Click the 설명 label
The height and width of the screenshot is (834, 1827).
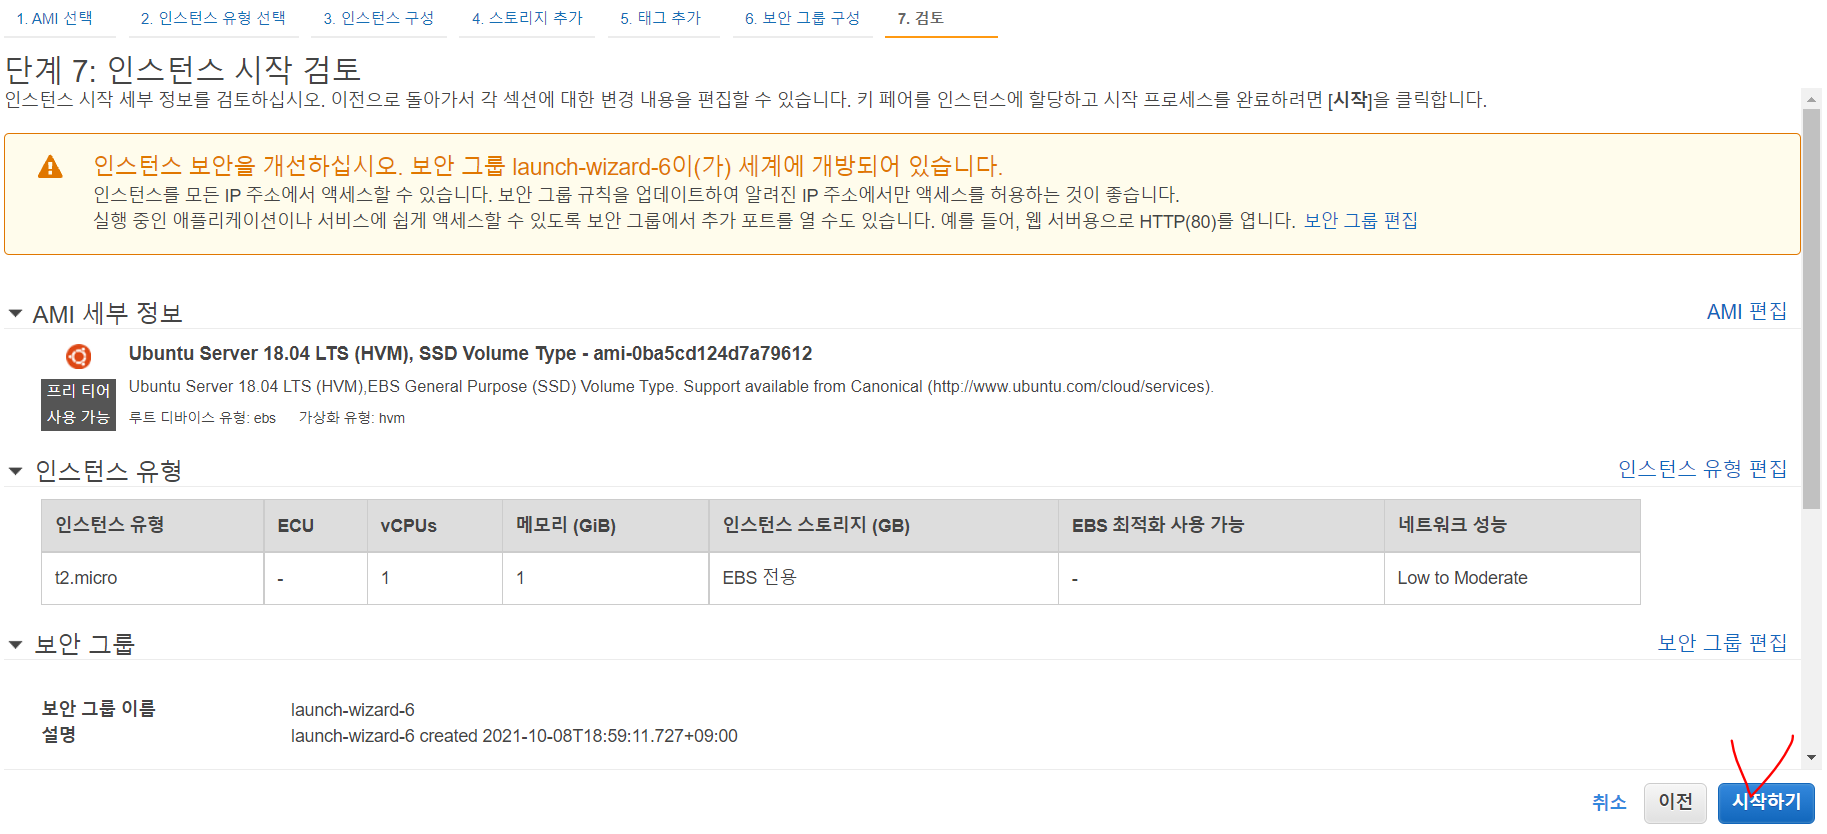[59, 735]
